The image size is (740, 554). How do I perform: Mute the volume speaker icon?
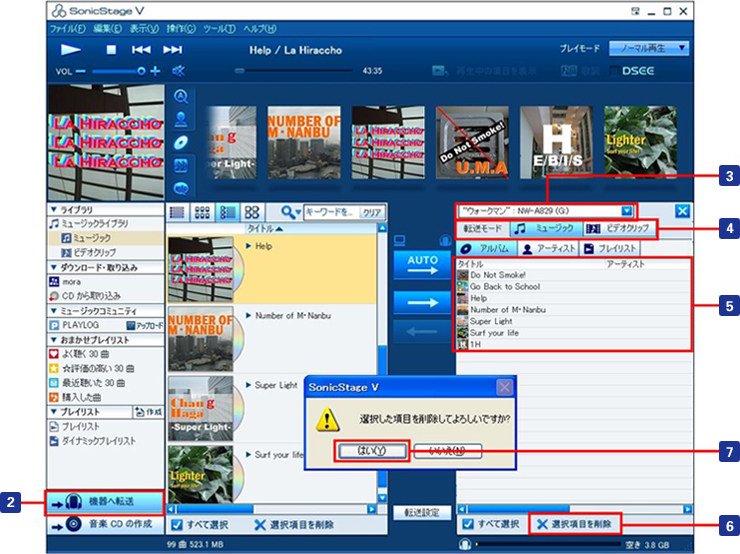tap(180, 71)
